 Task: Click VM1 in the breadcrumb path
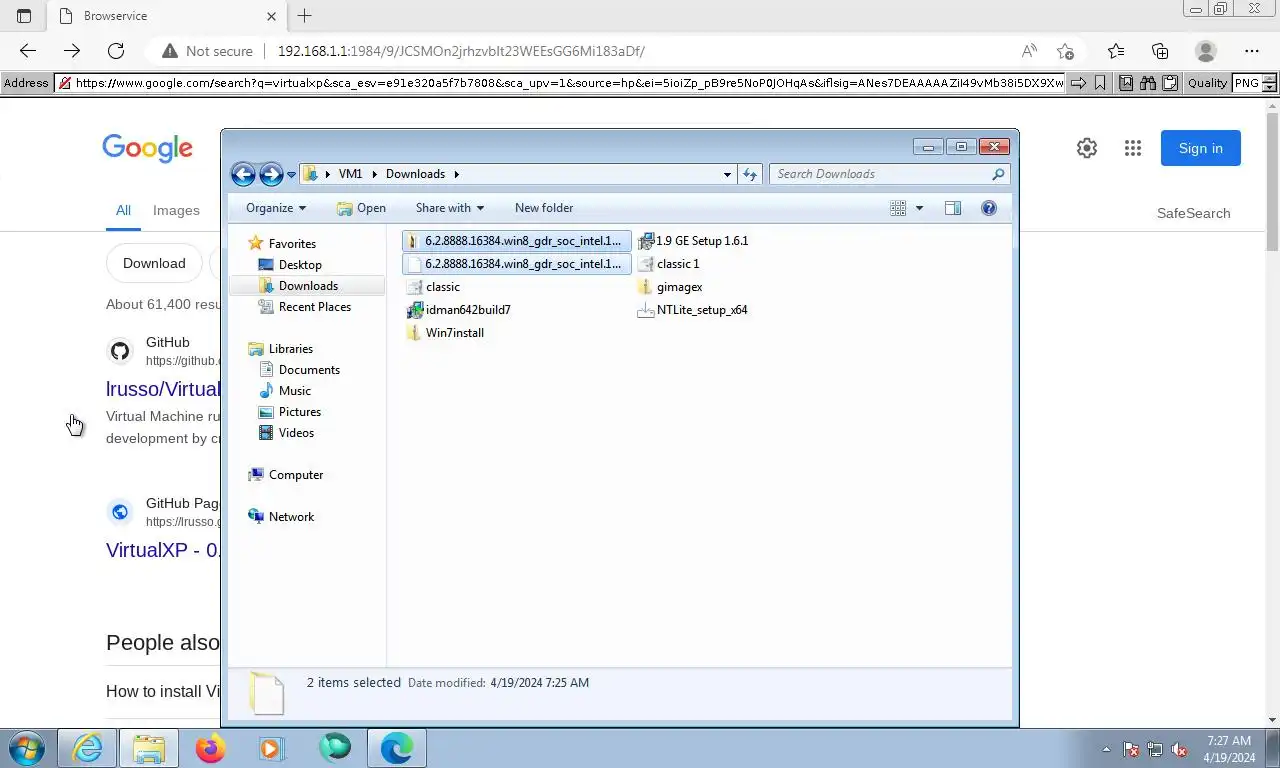(350, 174)
